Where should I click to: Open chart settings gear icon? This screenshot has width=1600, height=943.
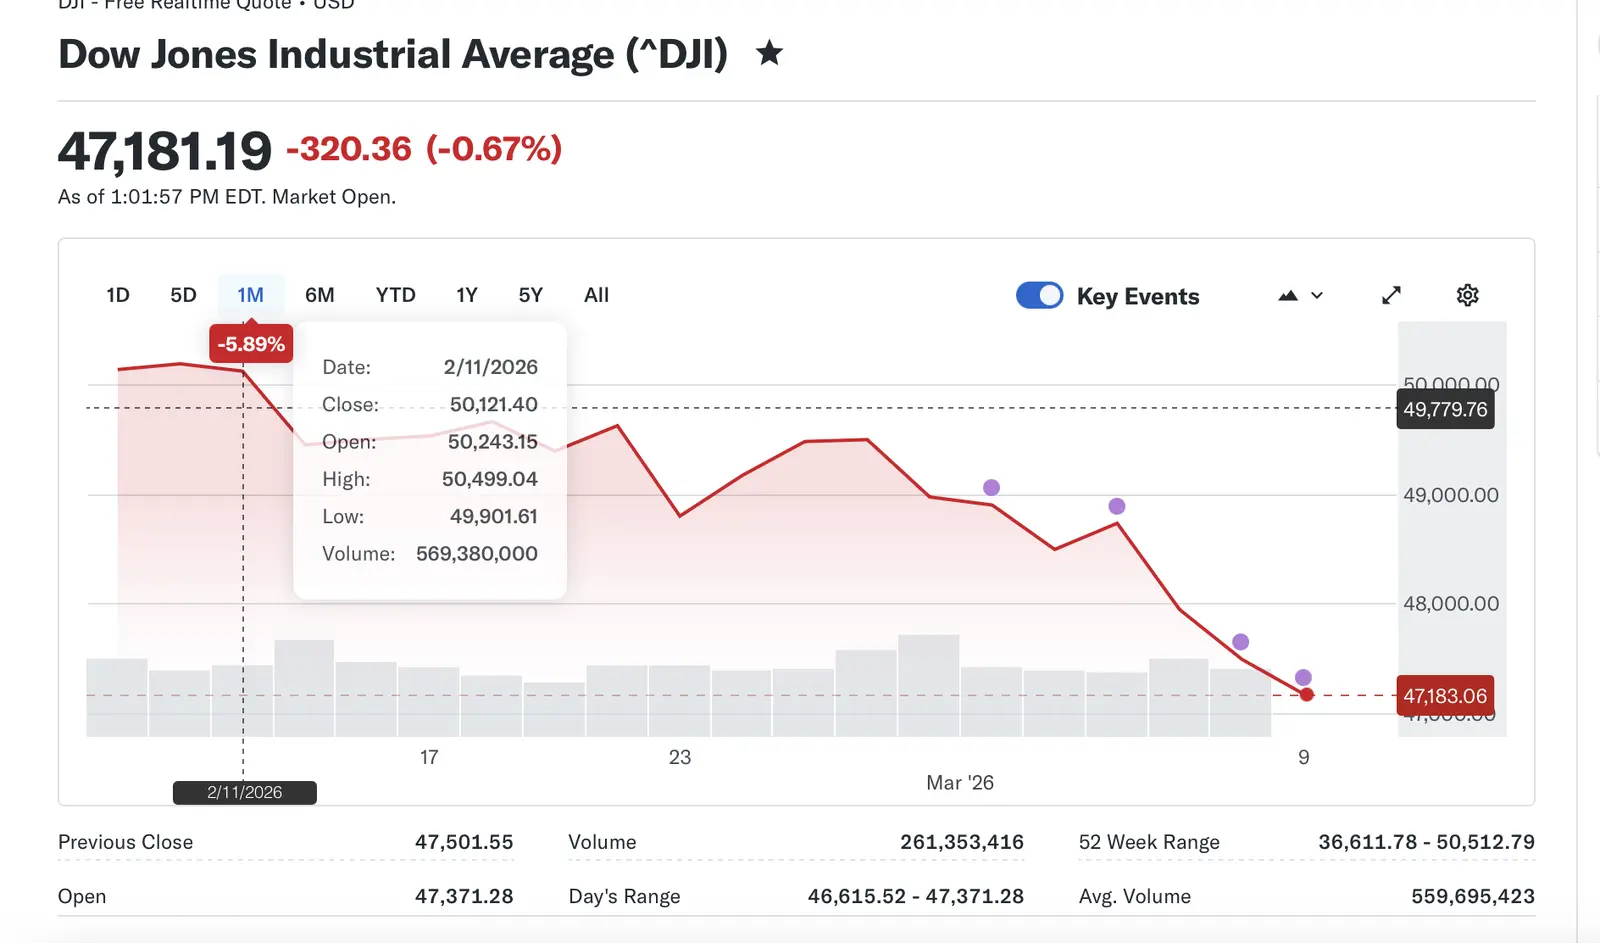(x=1467, y=295)
